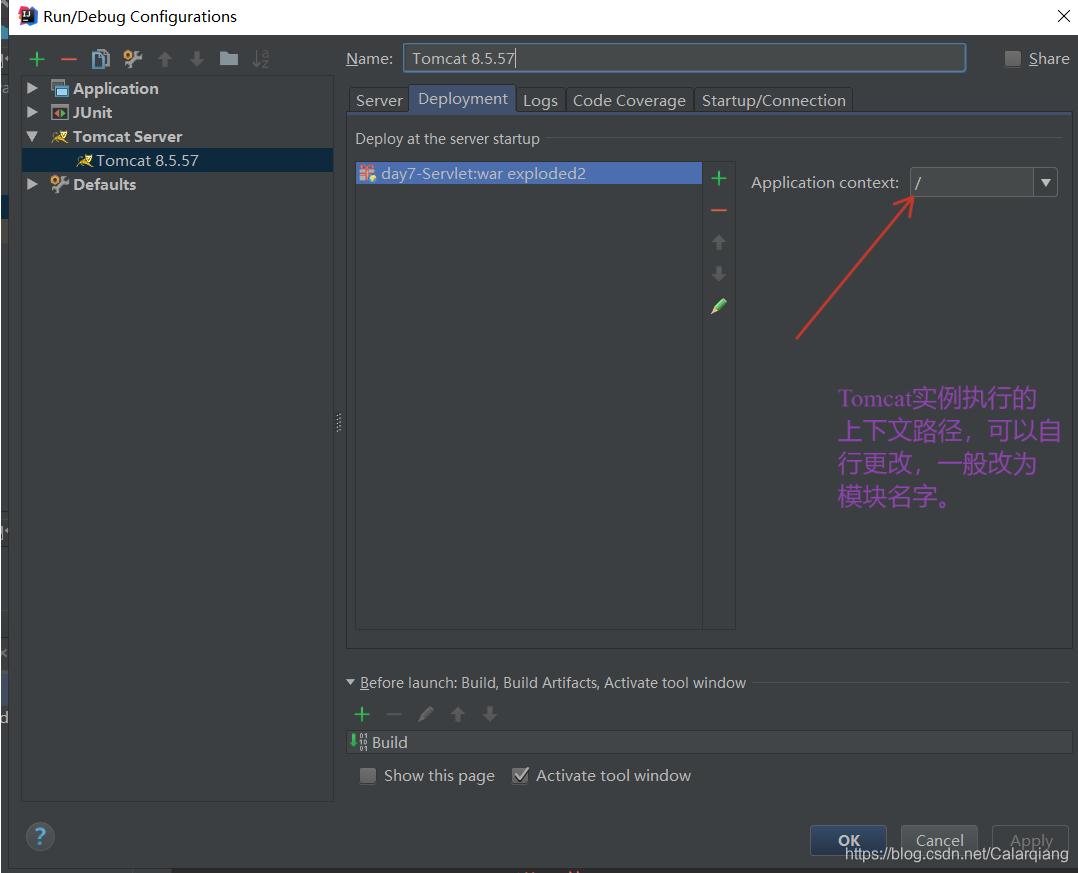Select Tomcat 8.5.57 configuration in tree
Screen dimensions: 1078x873
tap(177, 160)
